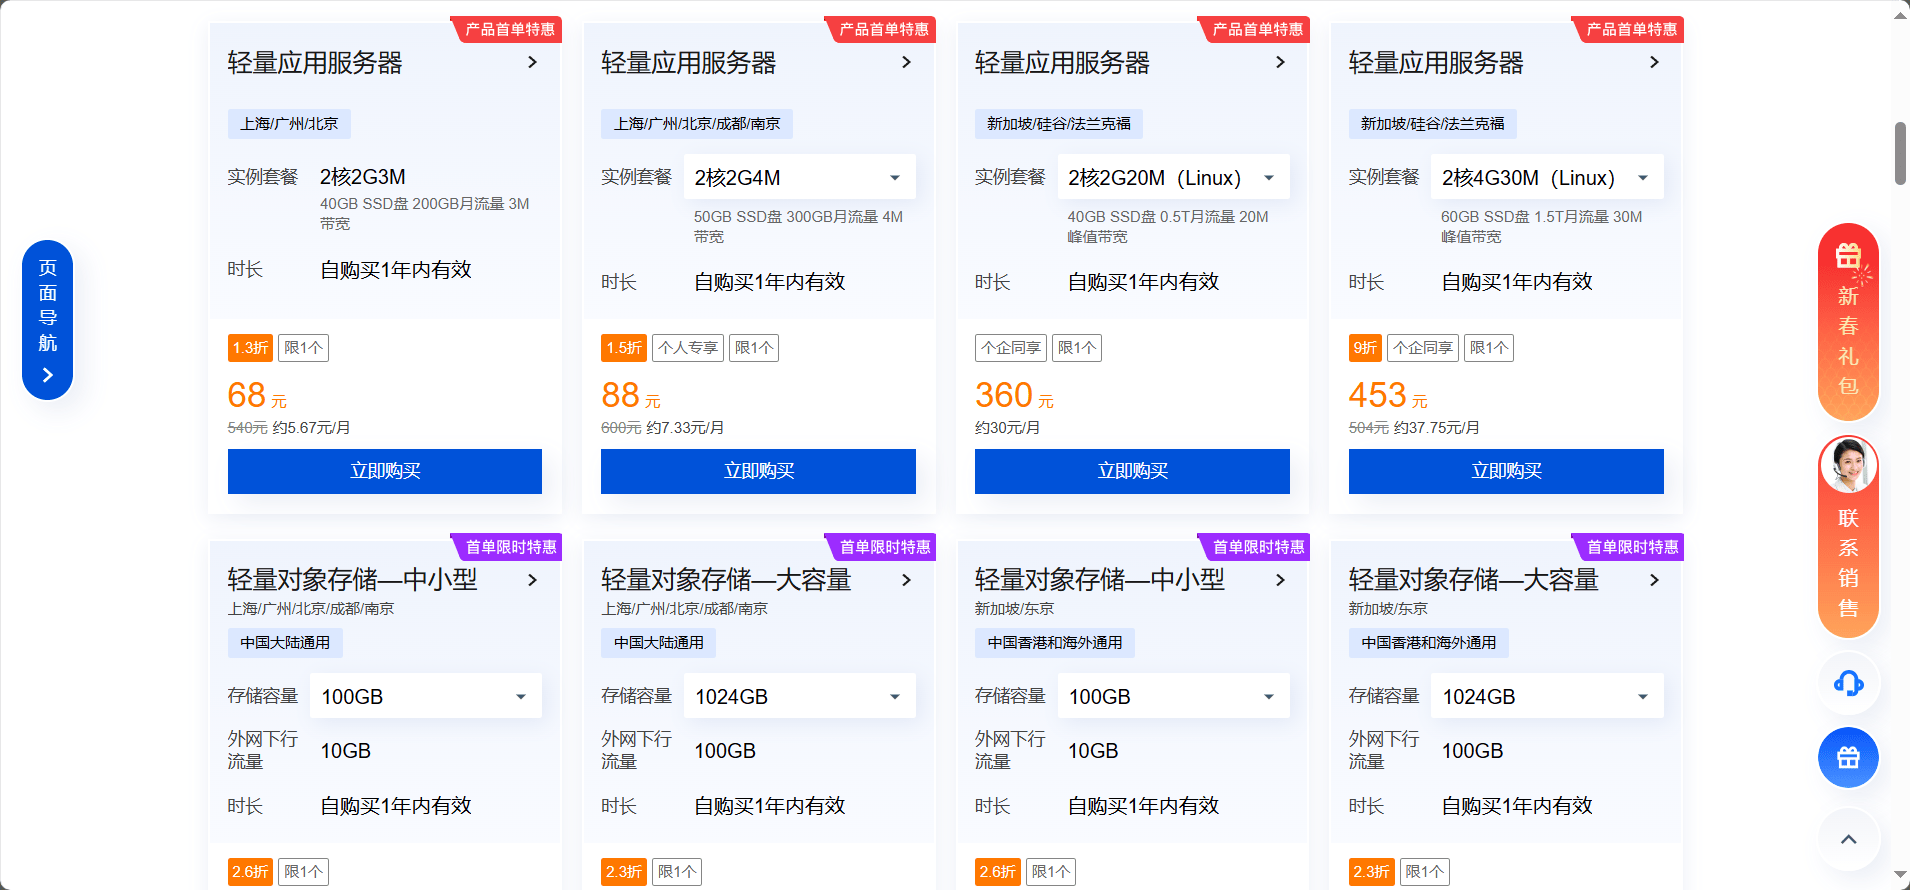Click the back-to-top arrow icon
The height and width of the screenshot is (890, 1910).
tap(1848, 839)
